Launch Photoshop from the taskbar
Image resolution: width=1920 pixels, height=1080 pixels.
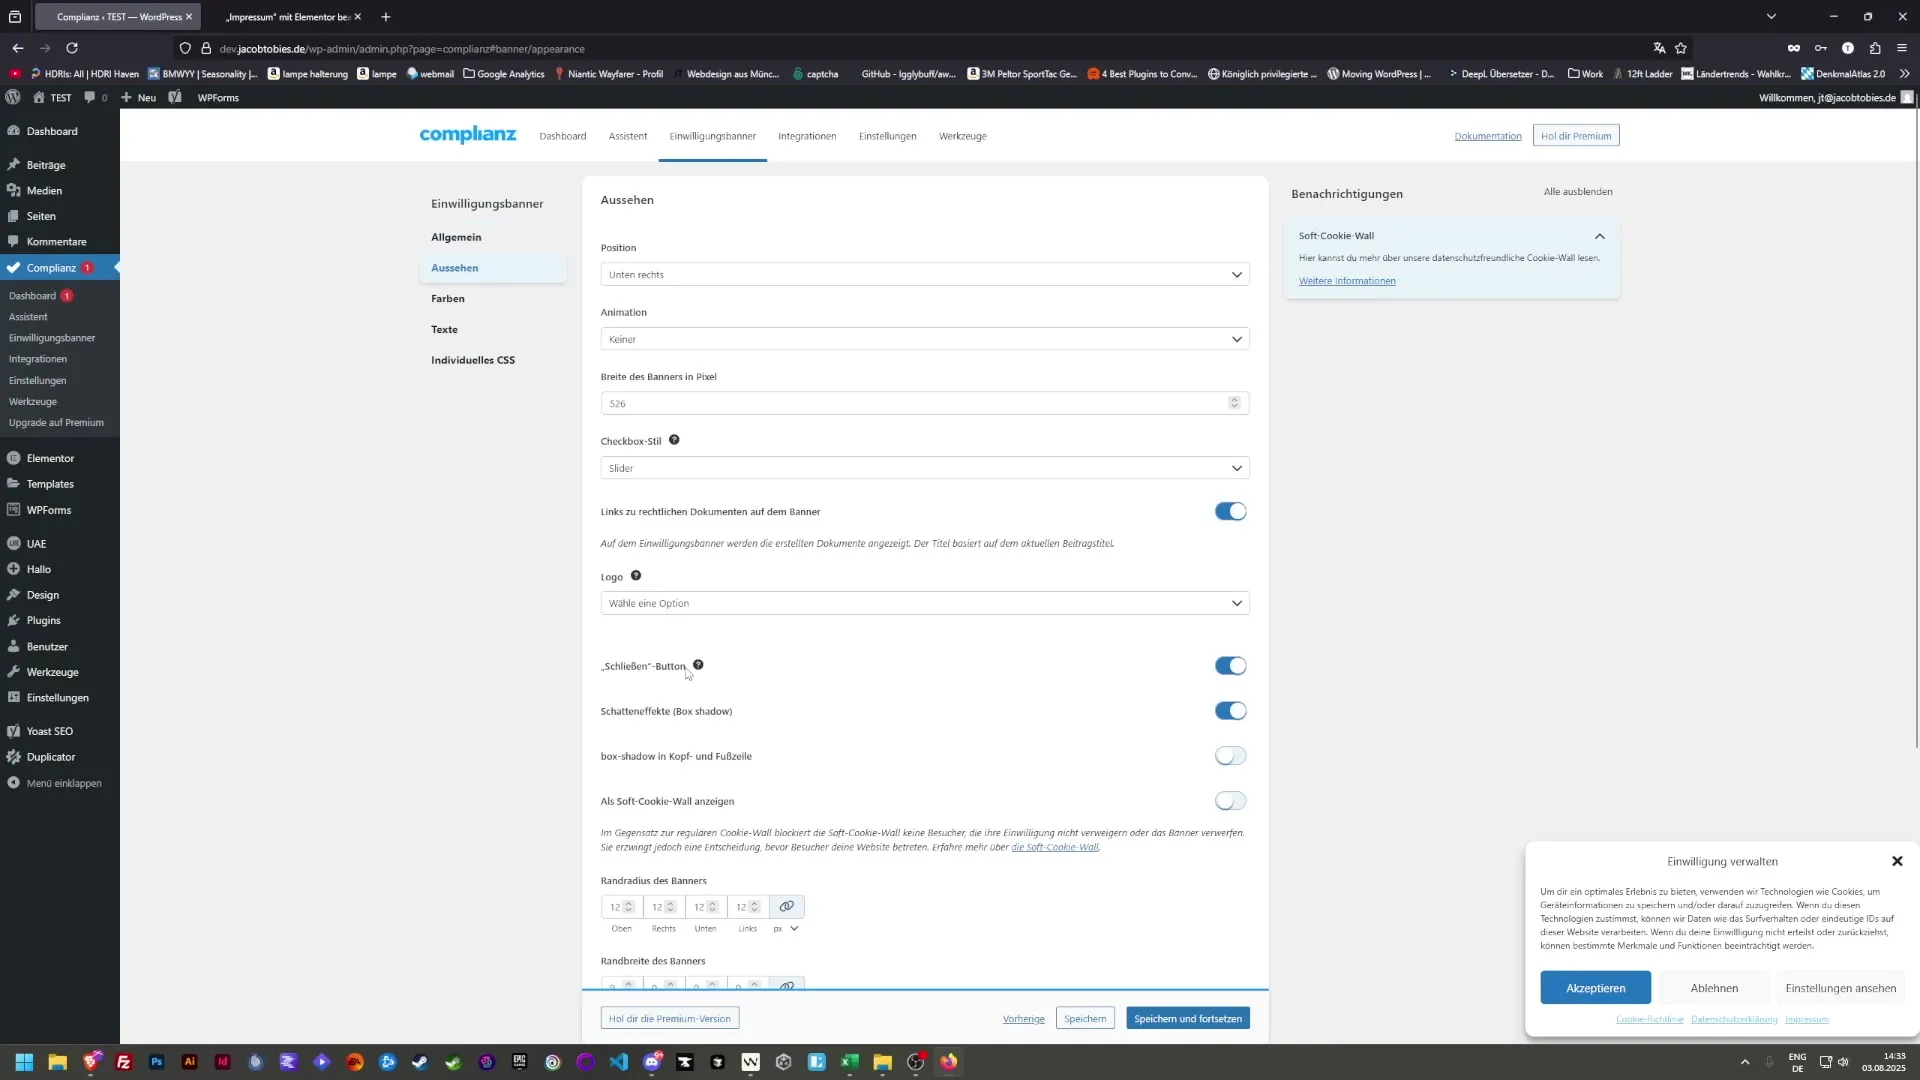click(x=156, y=1062)
